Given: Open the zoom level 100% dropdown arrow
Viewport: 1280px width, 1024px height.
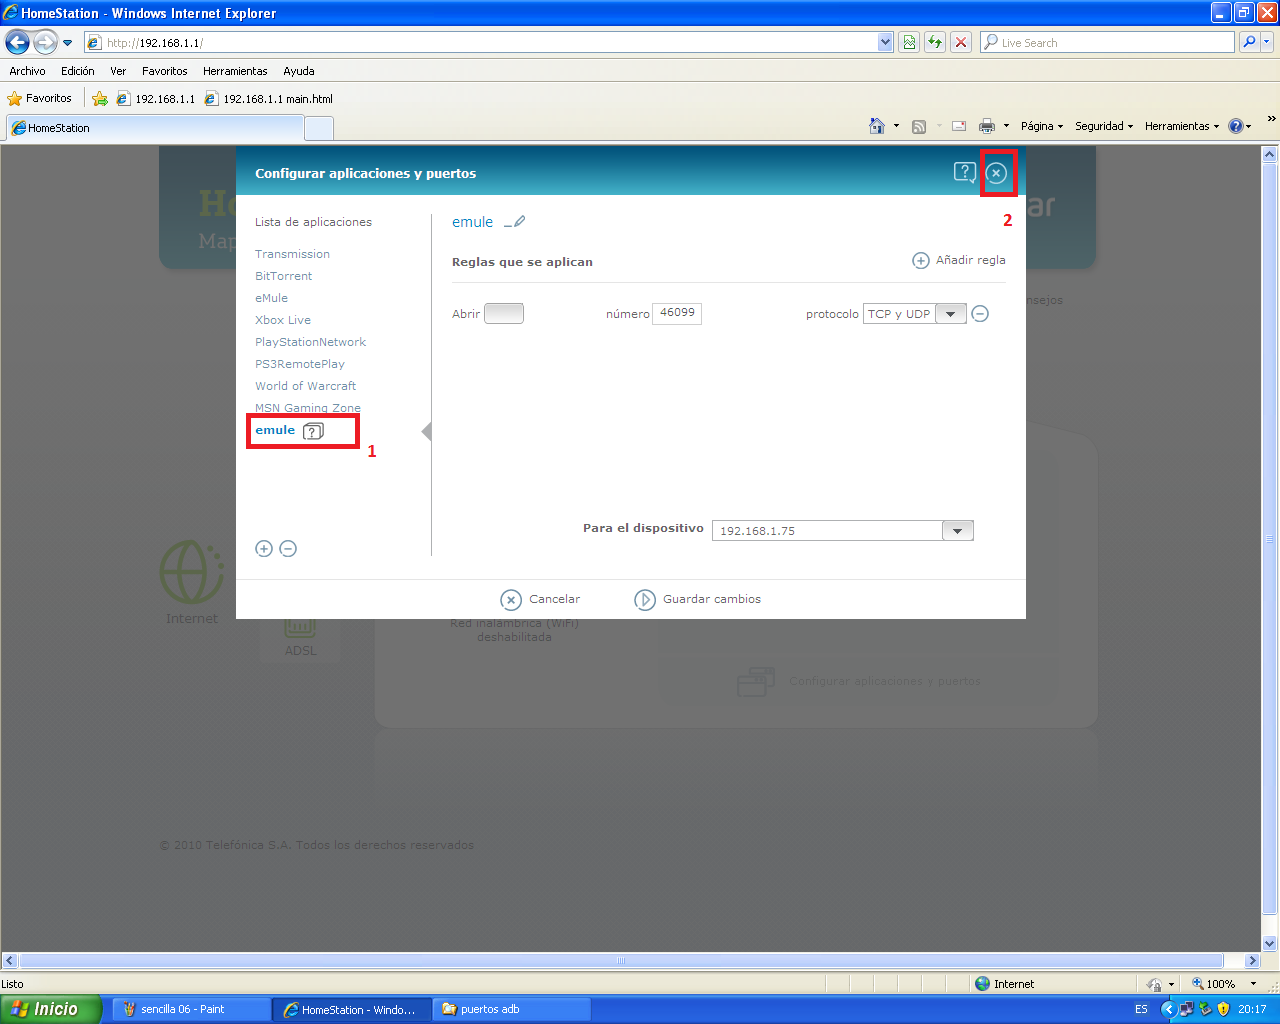Looking at the screenshot, I should click(1253, 984).
